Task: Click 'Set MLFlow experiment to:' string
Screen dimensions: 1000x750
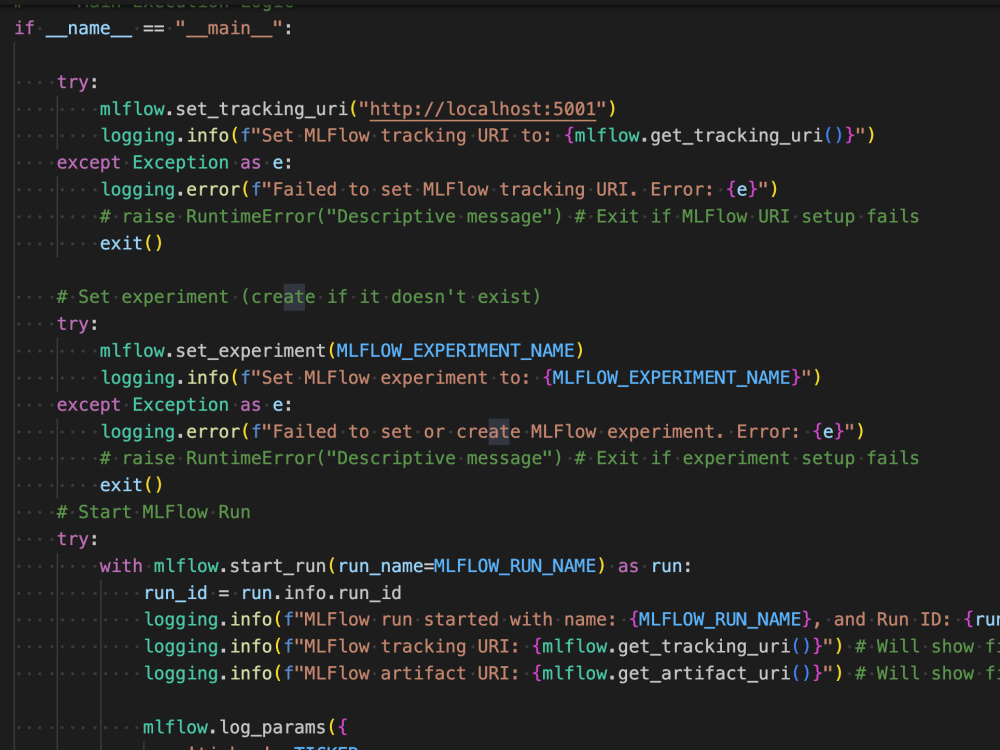Action: coord(395,378)
